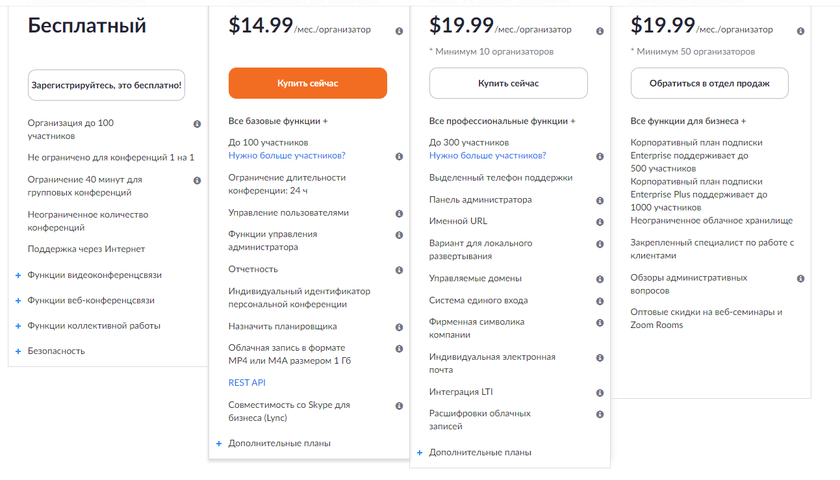Viewport: 840px width, 480px height.
Task: Click info icon beside Управляемые домены
Action: point(600,279)
